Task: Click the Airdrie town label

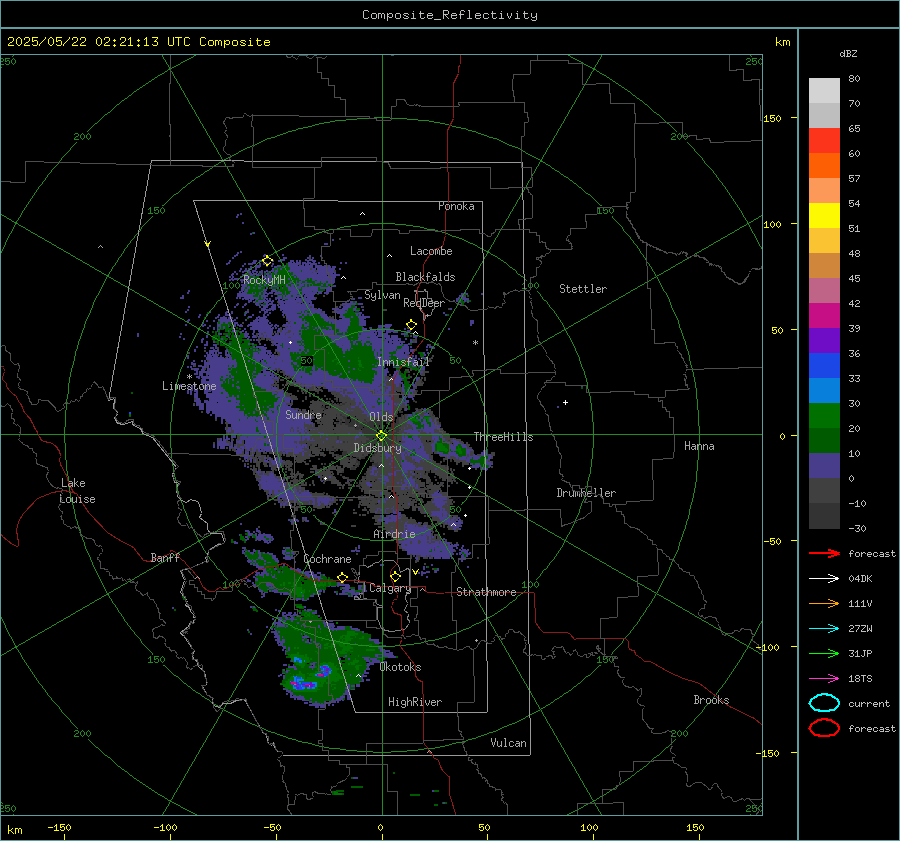Action: pos(394,534)
